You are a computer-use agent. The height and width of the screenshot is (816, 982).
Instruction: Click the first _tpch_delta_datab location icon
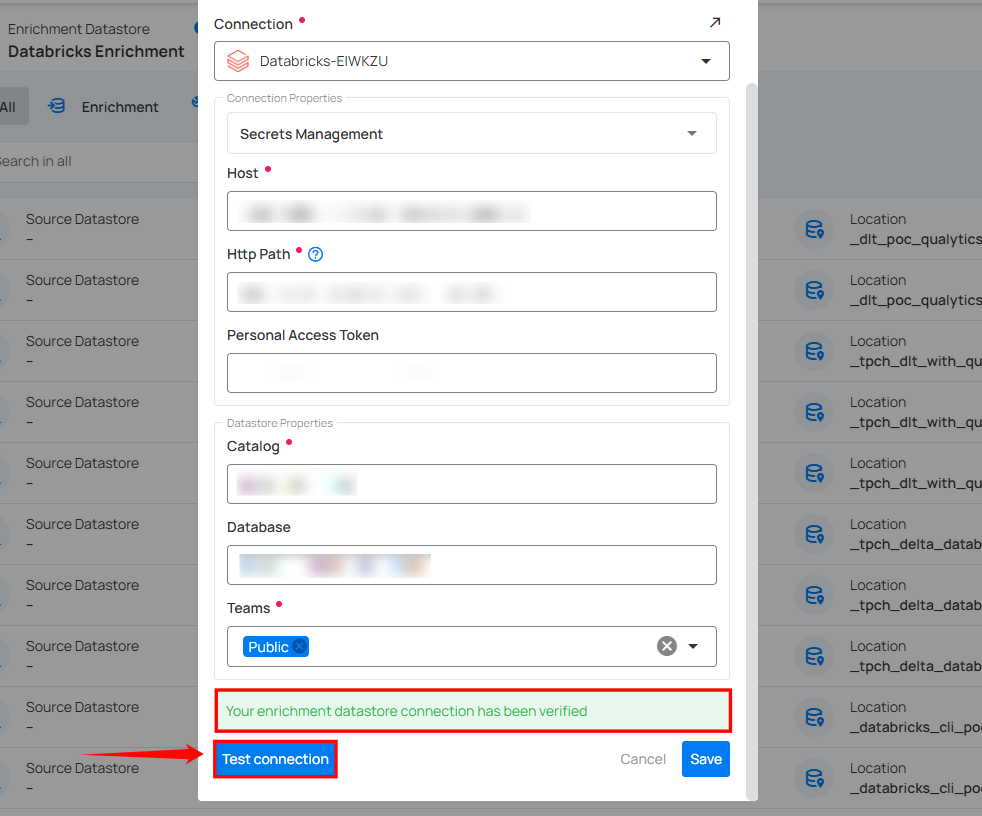814,534
